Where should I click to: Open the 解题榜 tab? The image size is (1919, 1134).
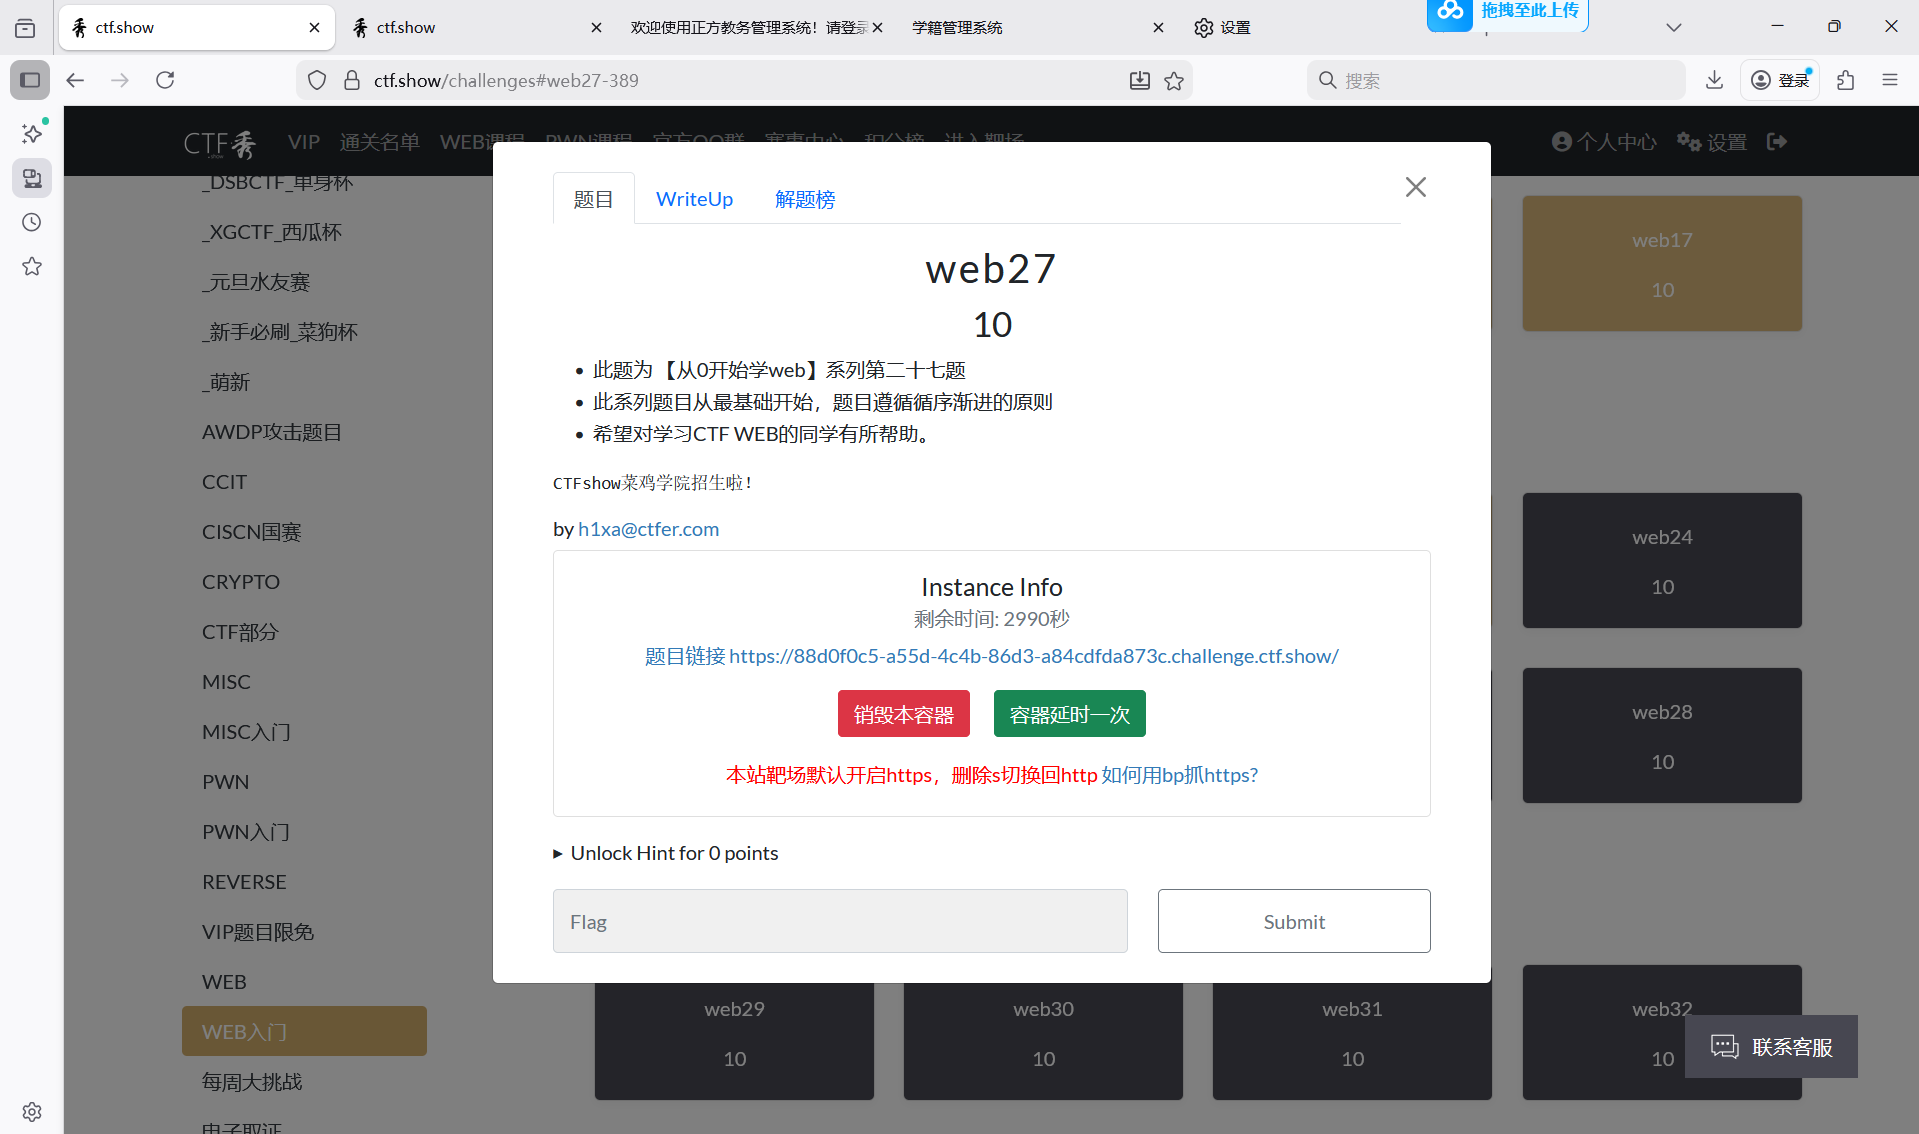point(805,199)
